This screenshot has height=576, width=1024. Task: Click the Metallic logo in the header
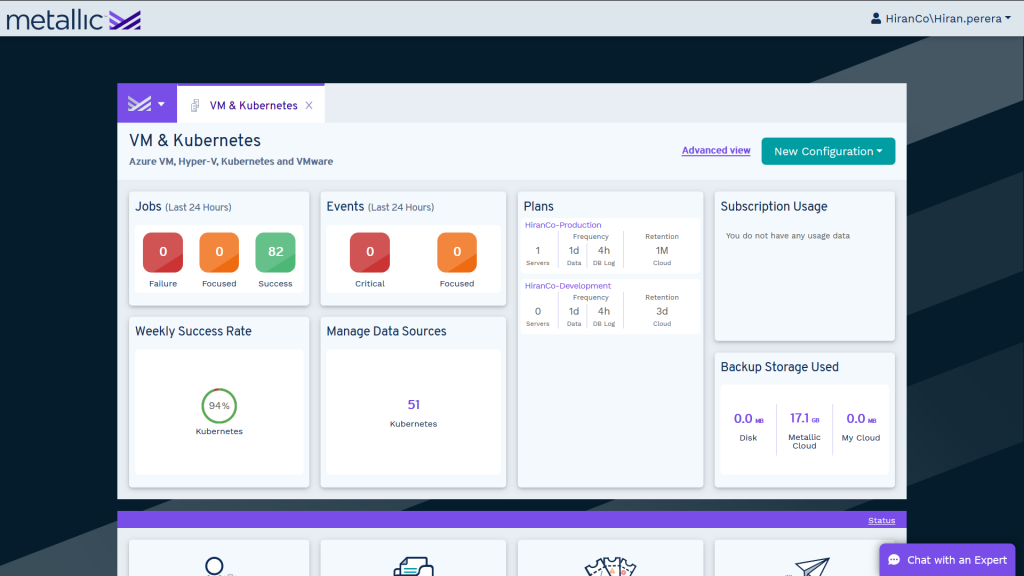(x=73, y=20)
